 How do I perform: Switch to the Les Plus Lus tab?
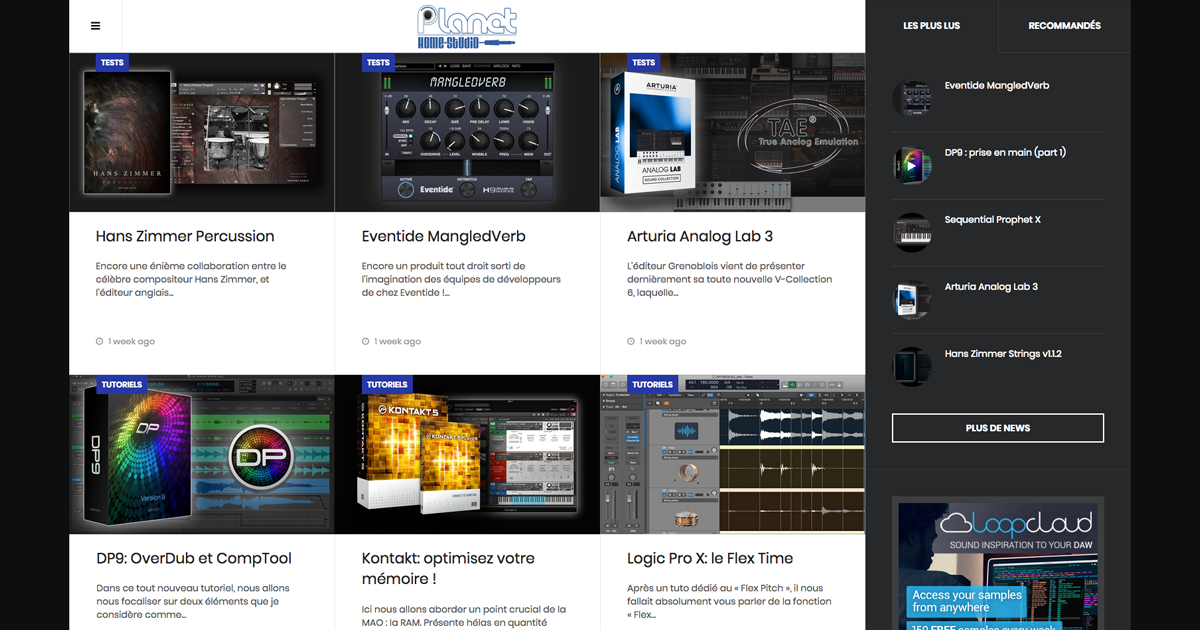(931, 26)
